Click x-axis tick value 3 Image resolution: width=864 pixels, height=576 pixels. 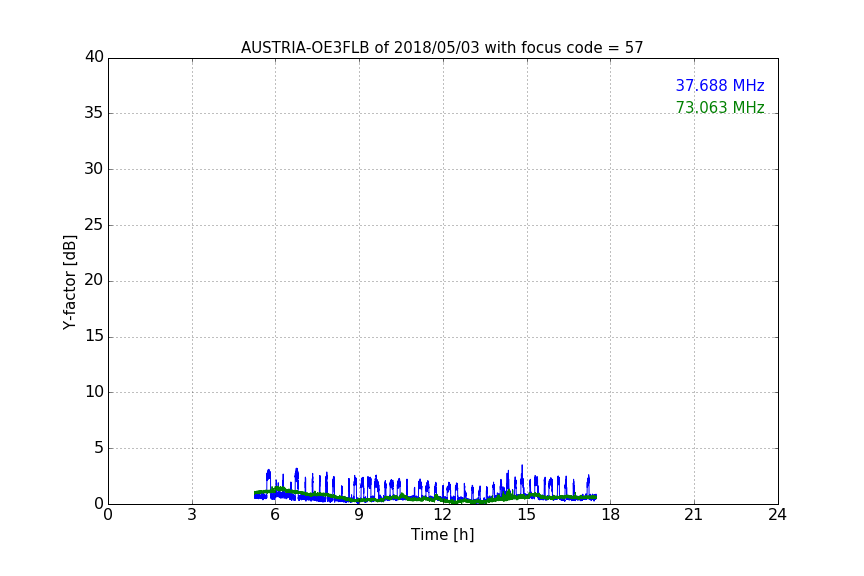click(x=192, y=515)
